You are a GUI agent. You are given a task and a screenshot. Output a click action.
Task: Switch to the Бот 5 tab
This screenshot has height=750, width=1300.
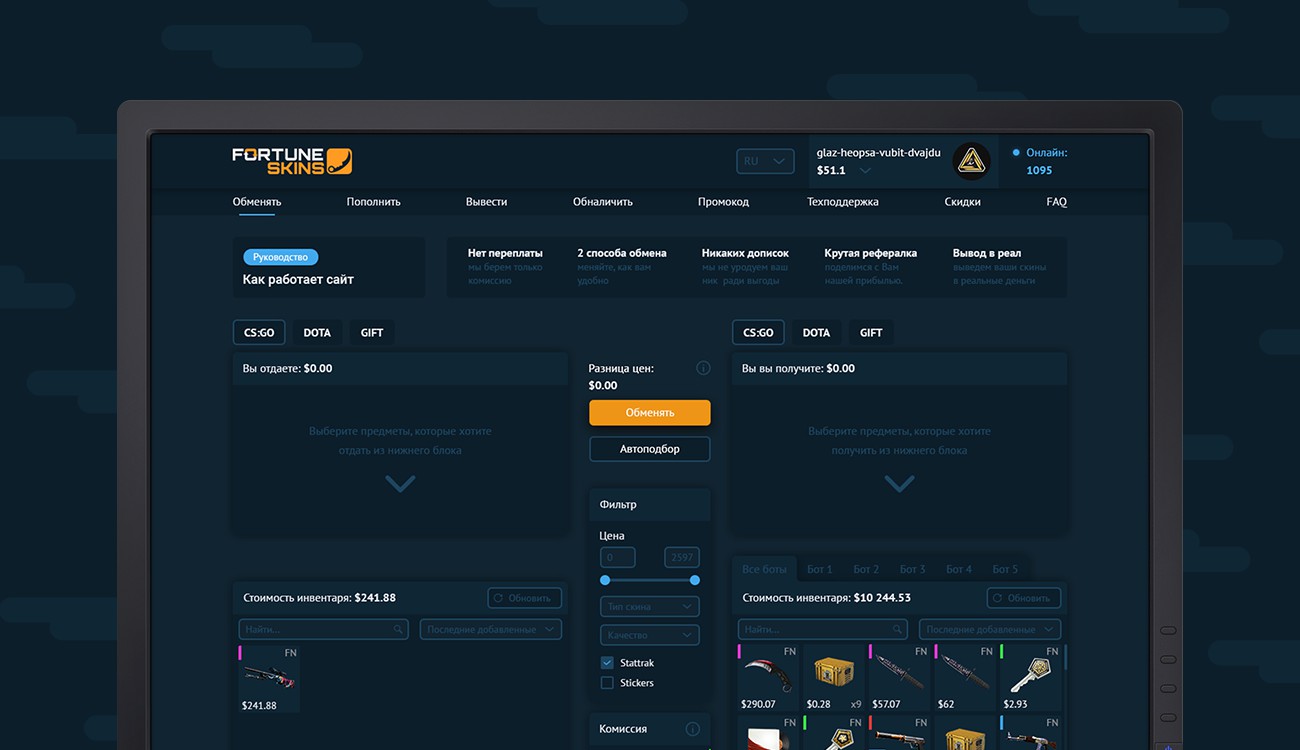tap(1005, 569)
